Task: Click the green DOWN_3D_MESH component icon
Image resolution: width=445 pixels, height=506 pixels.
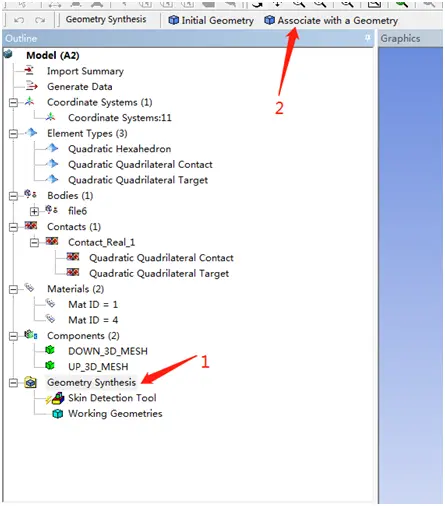Action: pyautogui.click(x=50, y=350)
